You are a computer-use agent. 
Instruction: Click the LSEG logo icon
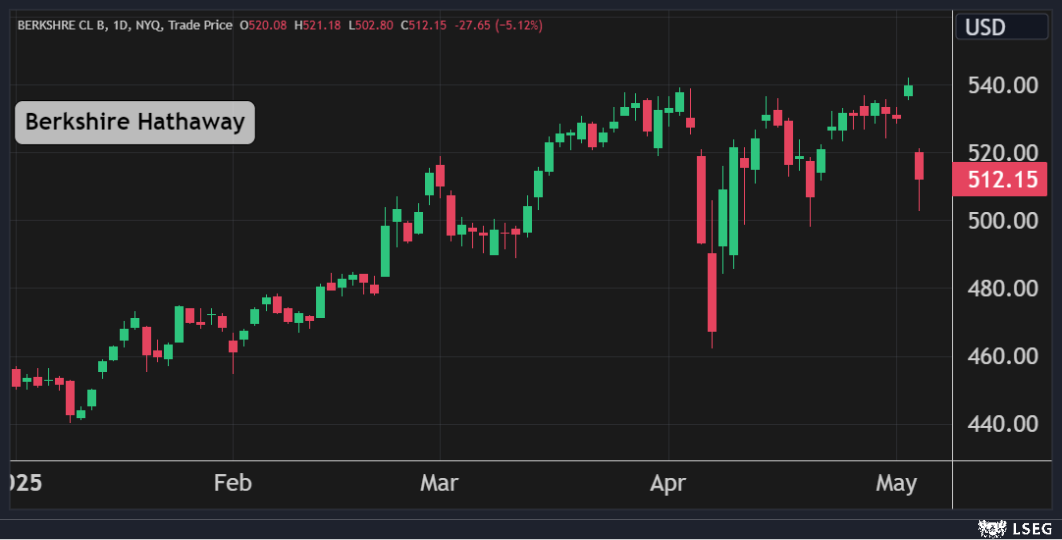[x=991, y=526]
